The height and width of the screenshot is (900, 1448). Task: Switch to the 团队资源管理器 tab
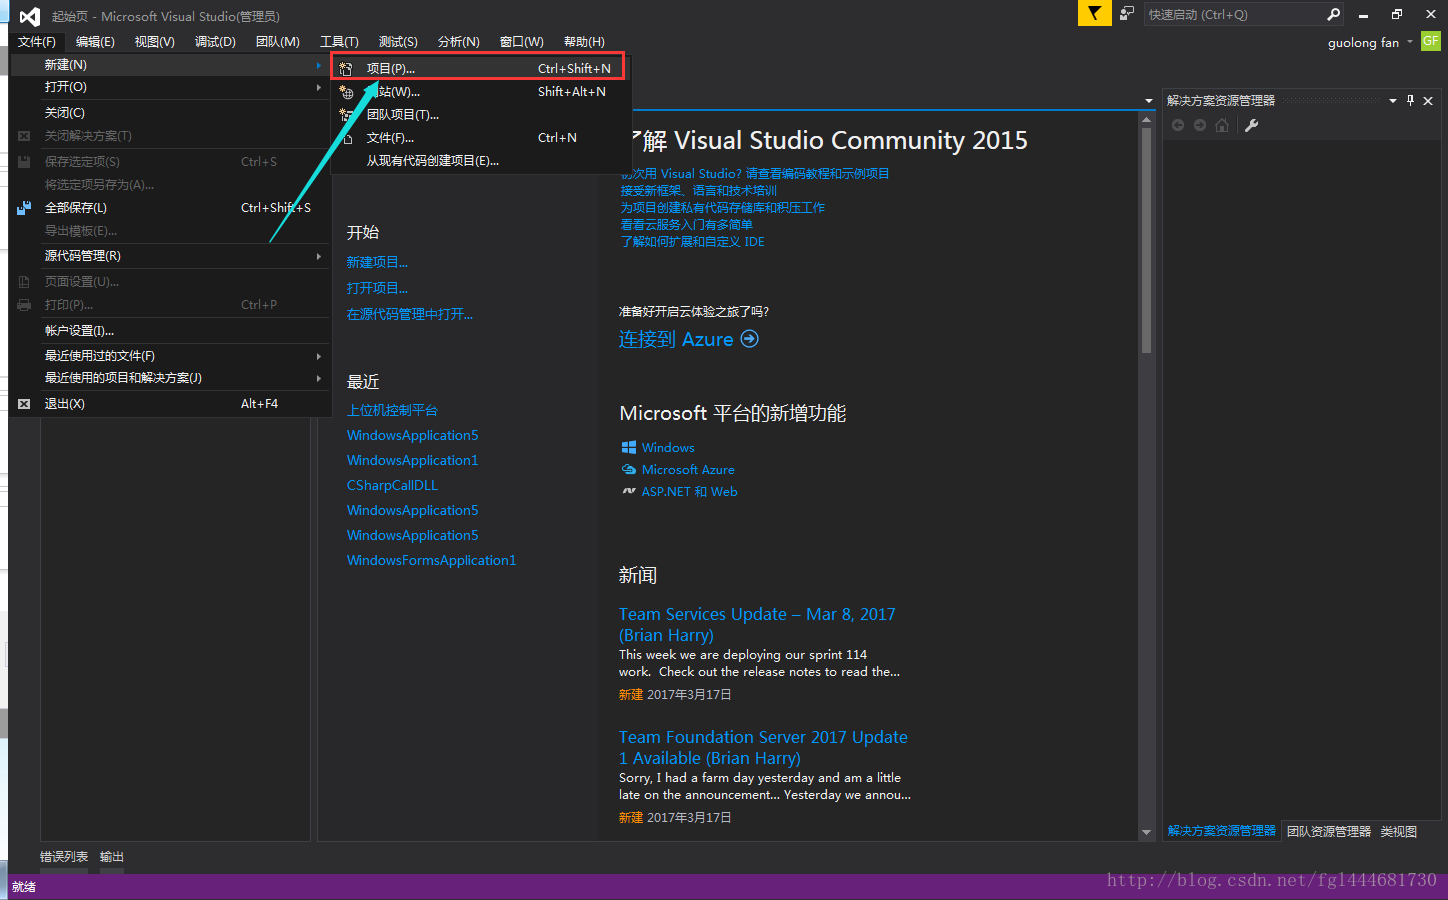point(1329,831)
